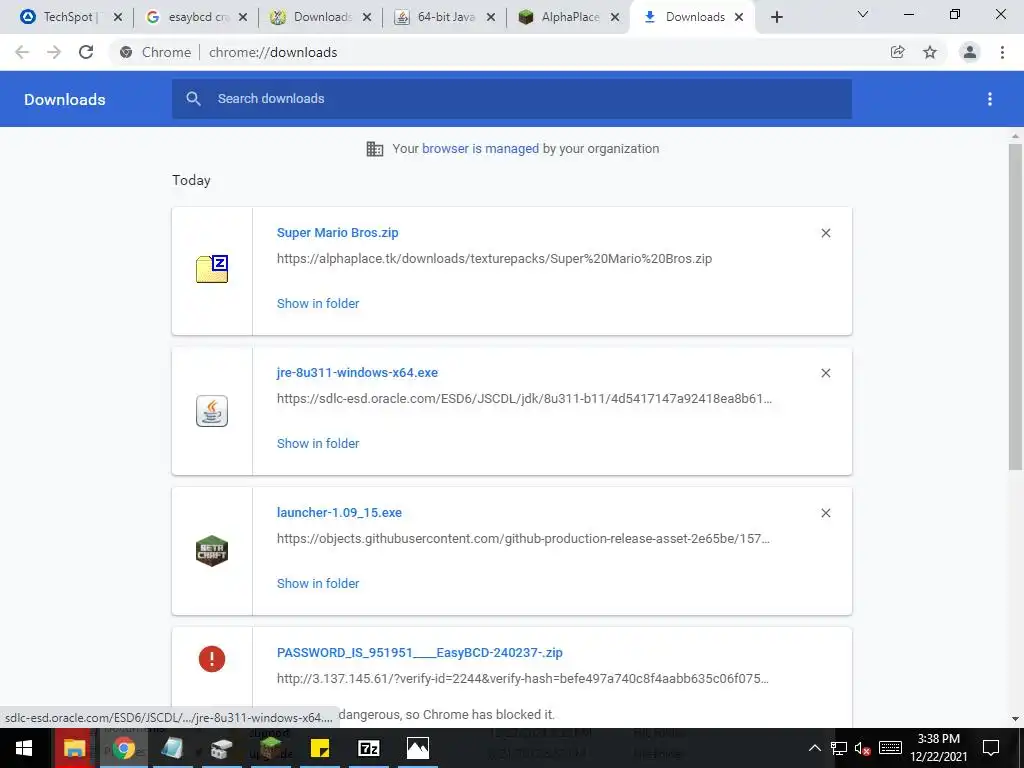Remove Super Mario Bros.zip from list
The width and height of the screenshot is (1024, 768).
825,233
